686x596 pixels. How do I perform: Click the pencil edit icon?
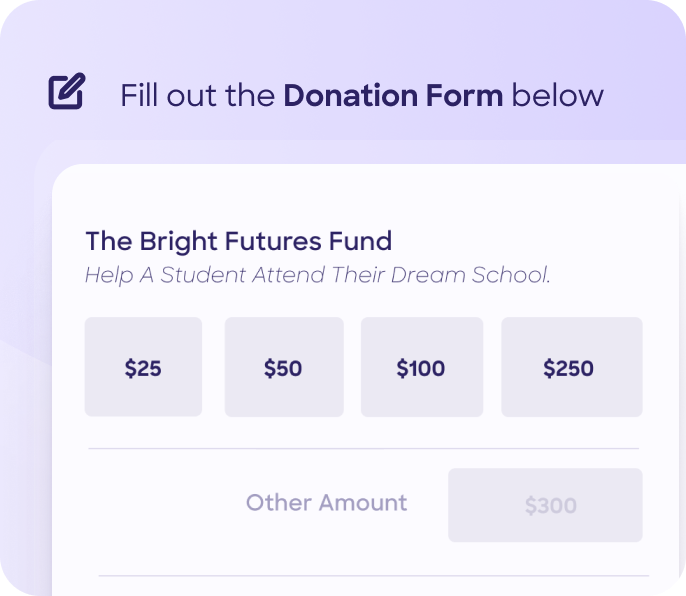(x=66, y=92)
